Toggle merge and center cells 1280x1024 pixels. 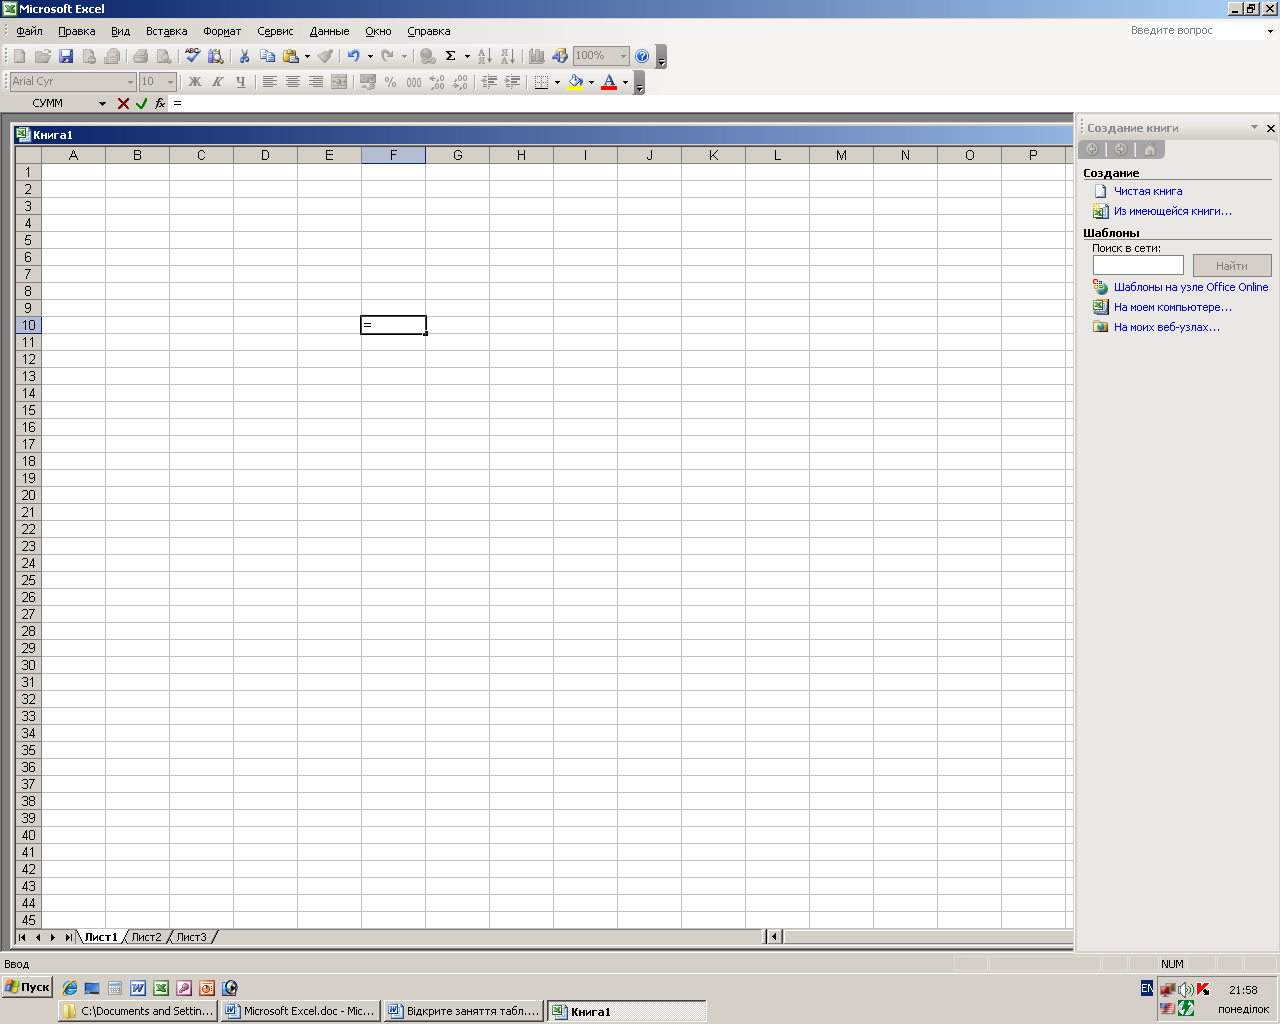click(x=339, y=82)
